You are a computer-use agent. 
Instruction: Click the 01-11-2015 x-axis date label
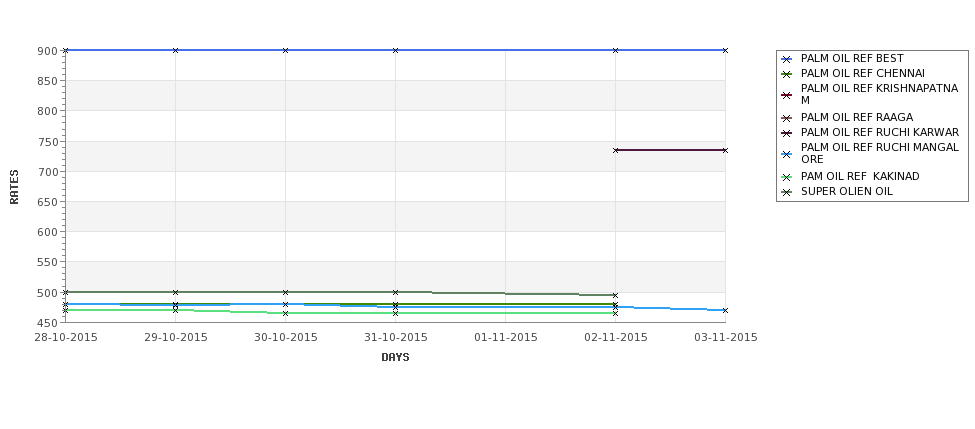point(506,338)
